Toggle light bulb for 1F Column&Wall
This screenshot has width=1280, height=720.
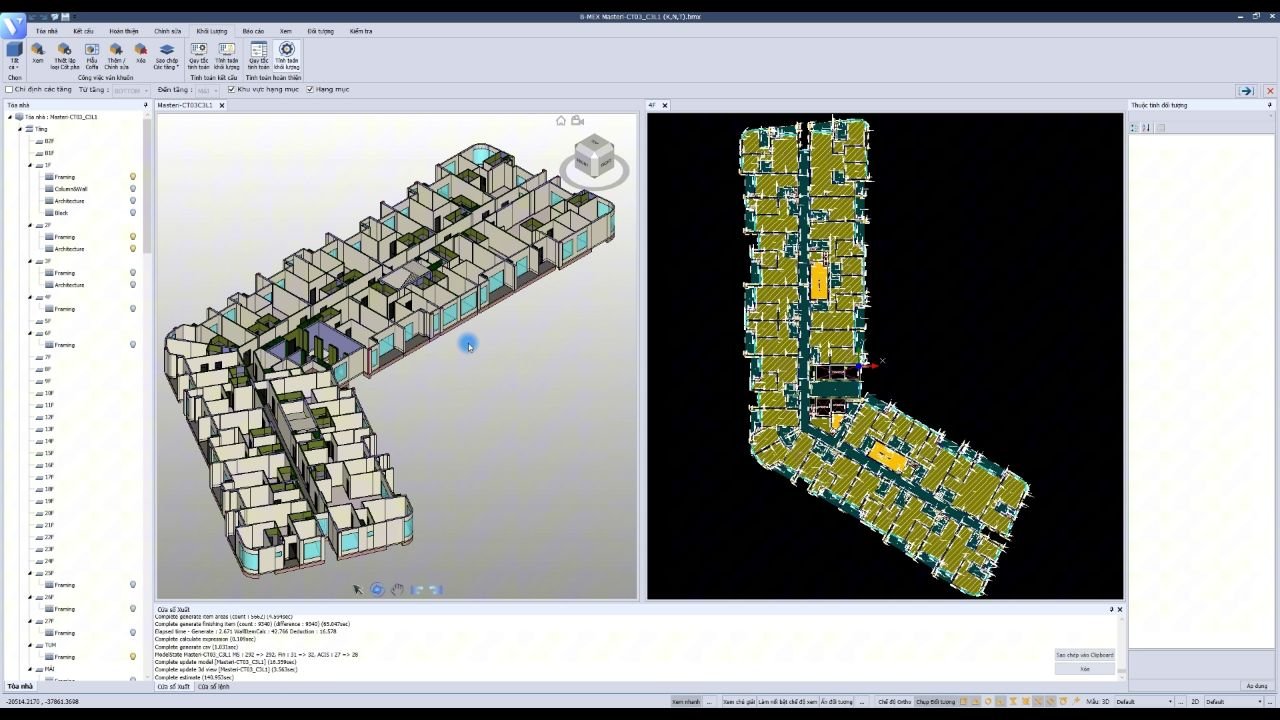(133, 189)
